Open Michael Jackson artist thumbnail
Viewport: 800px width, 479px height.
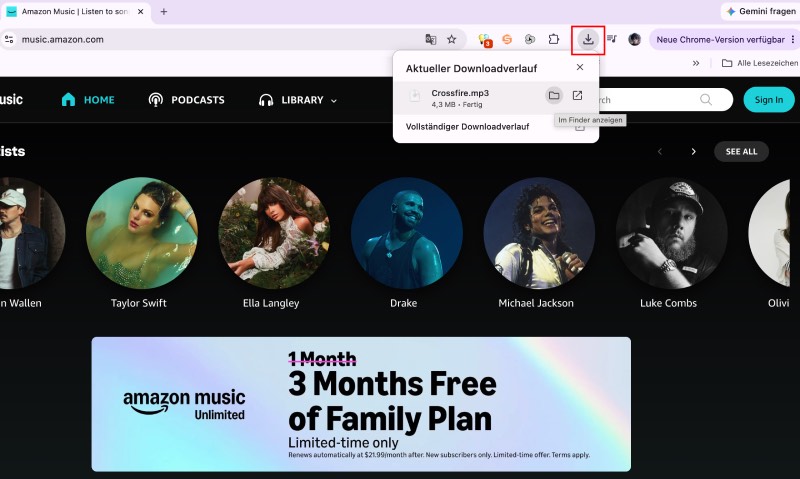[539, 233]
